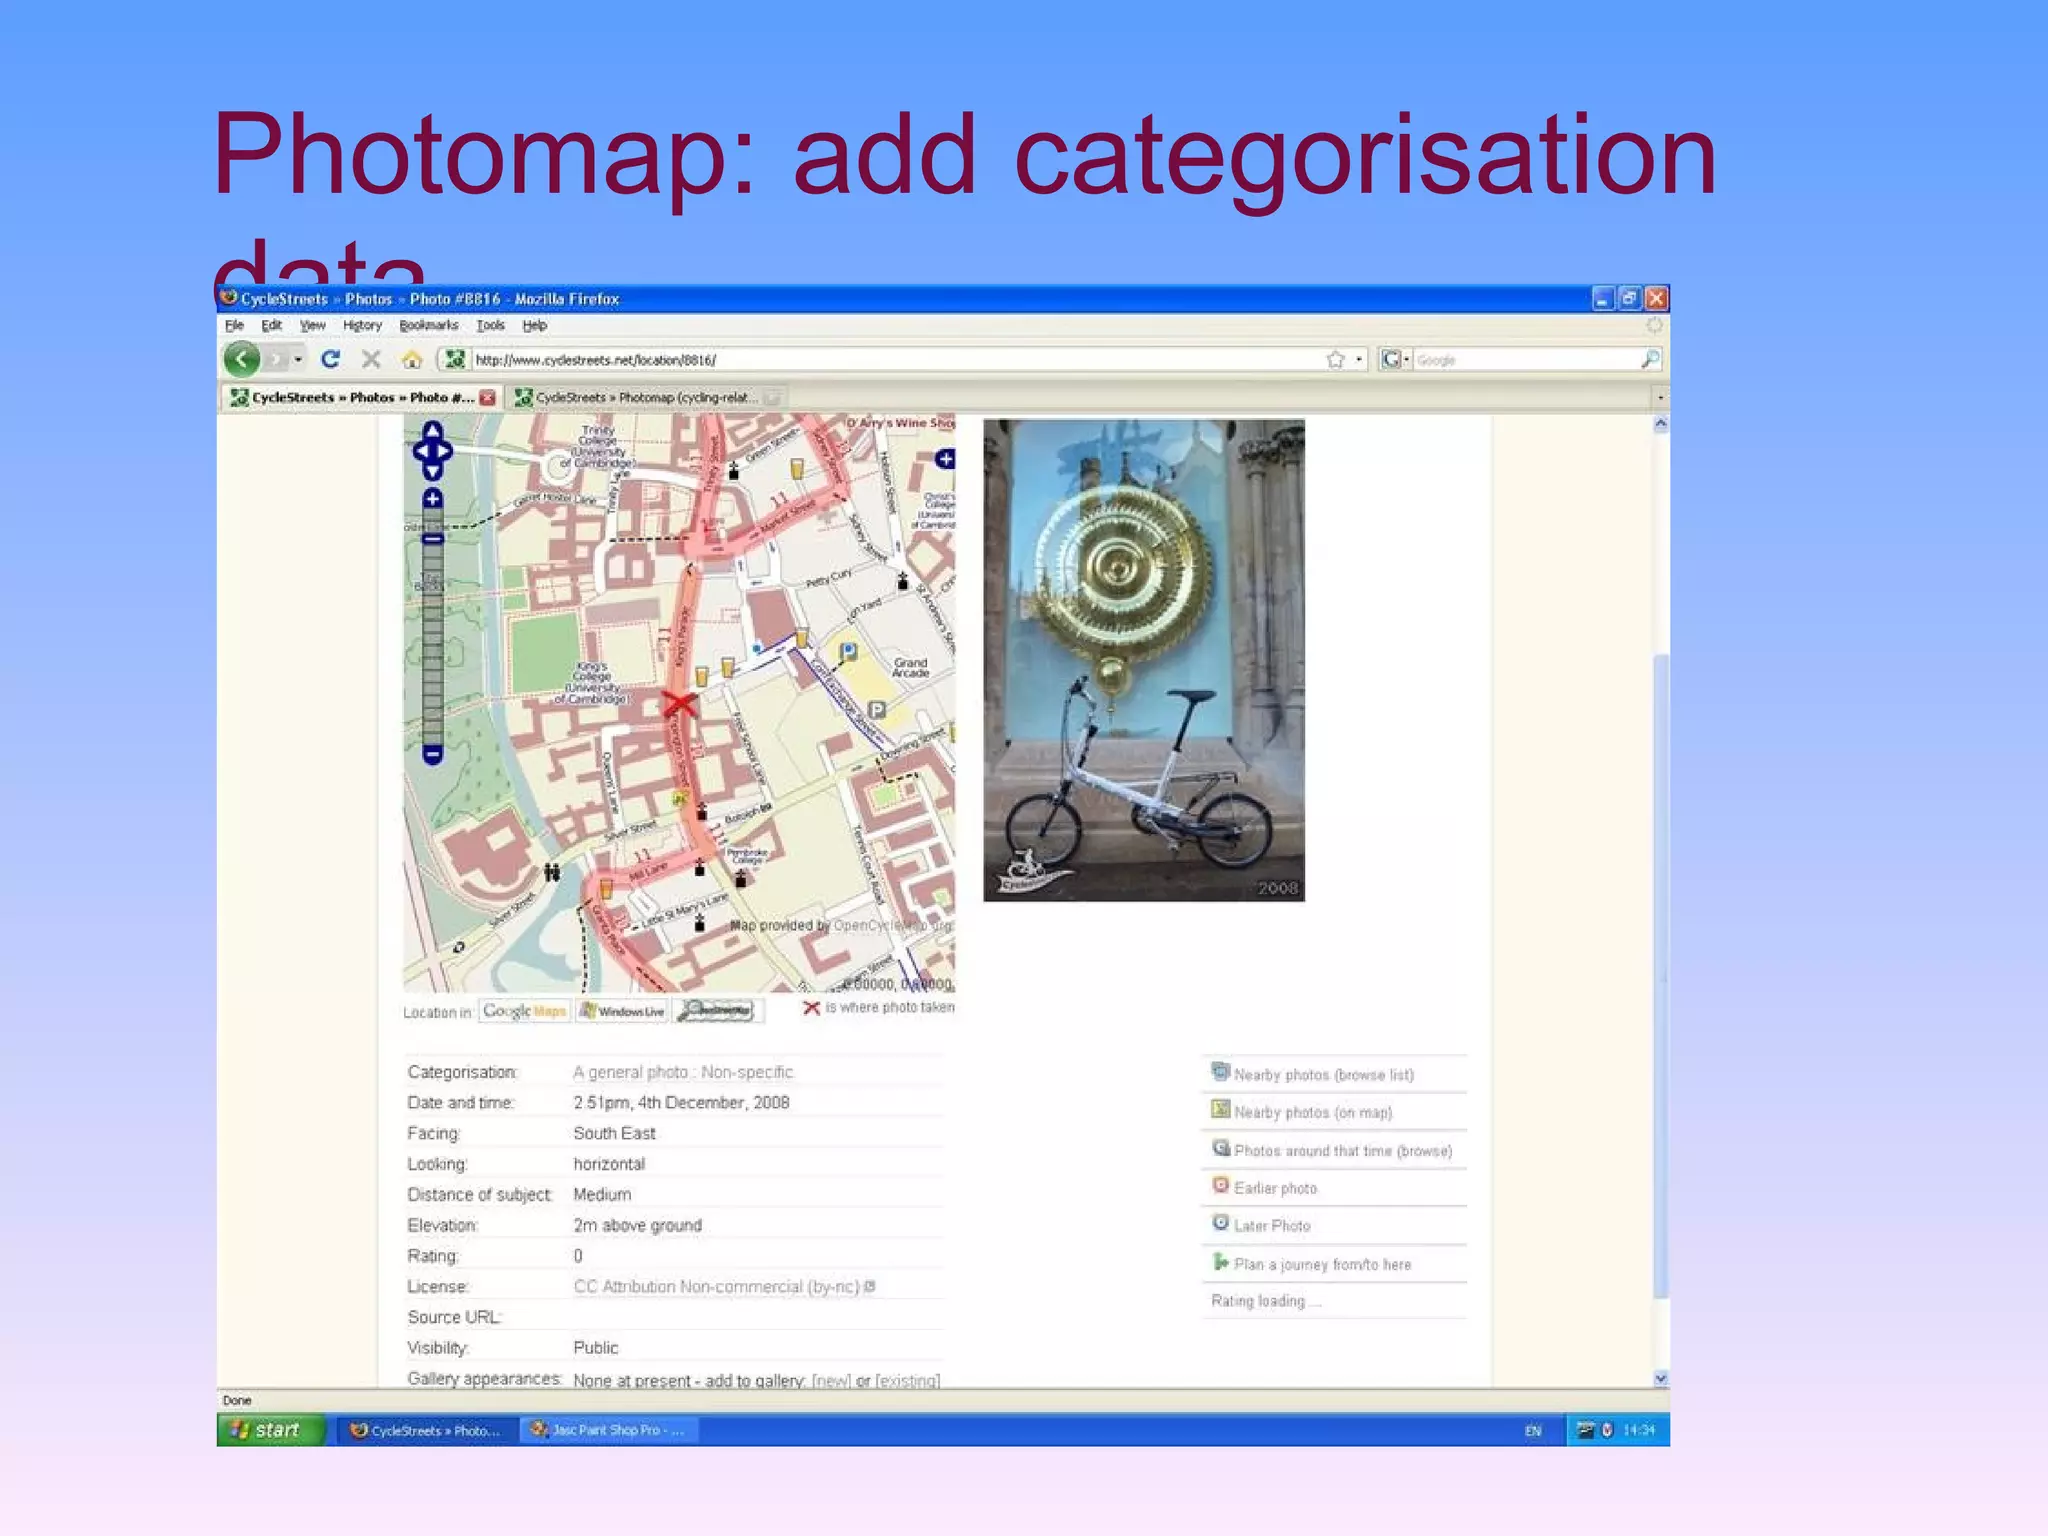Open the File menu
Viewport: 2048px width, 1536px height.
tap(234, 325)
